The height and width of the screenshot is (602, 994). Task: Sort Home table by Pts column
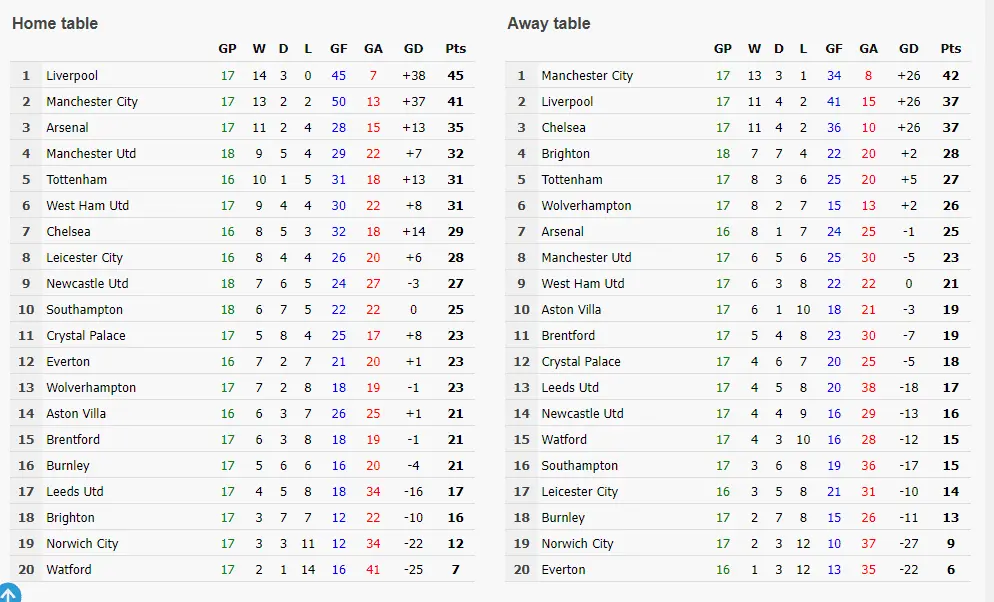pos(456,48)
